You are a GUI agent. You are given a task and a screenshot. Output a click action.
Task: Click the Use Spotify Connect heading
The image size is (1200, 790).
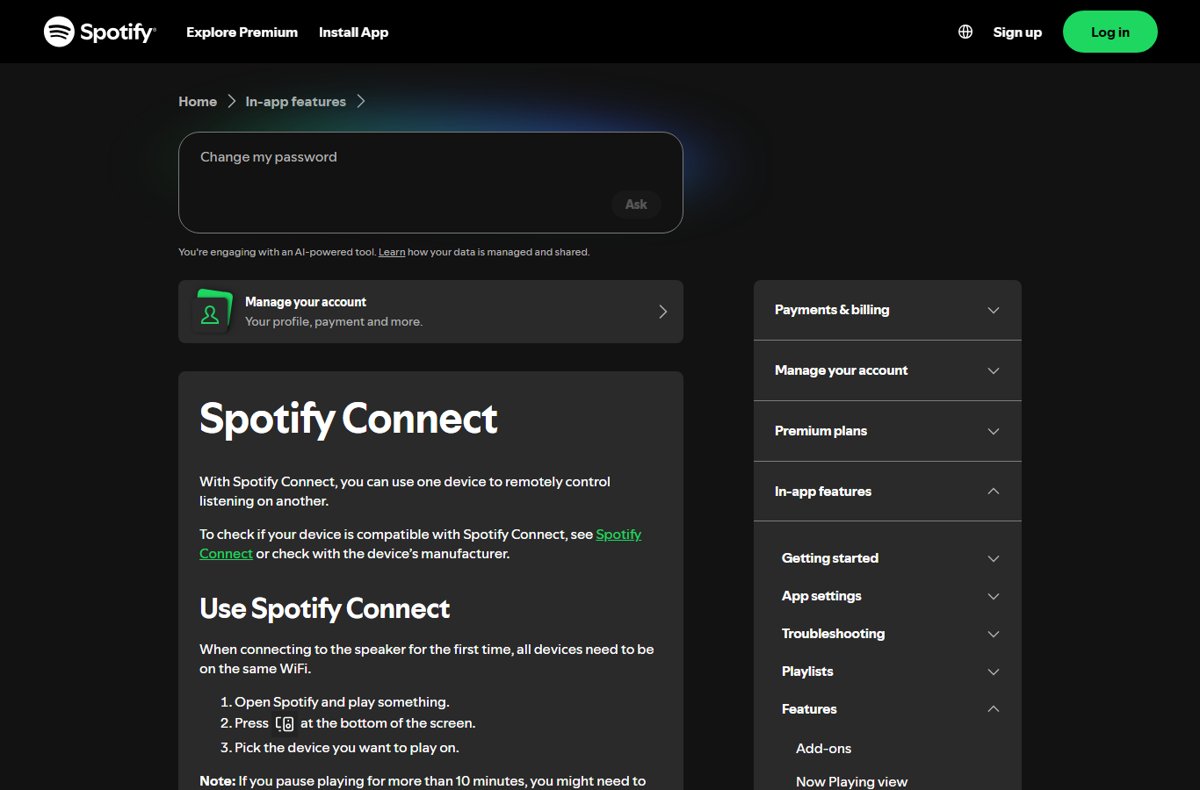(324, 608)
